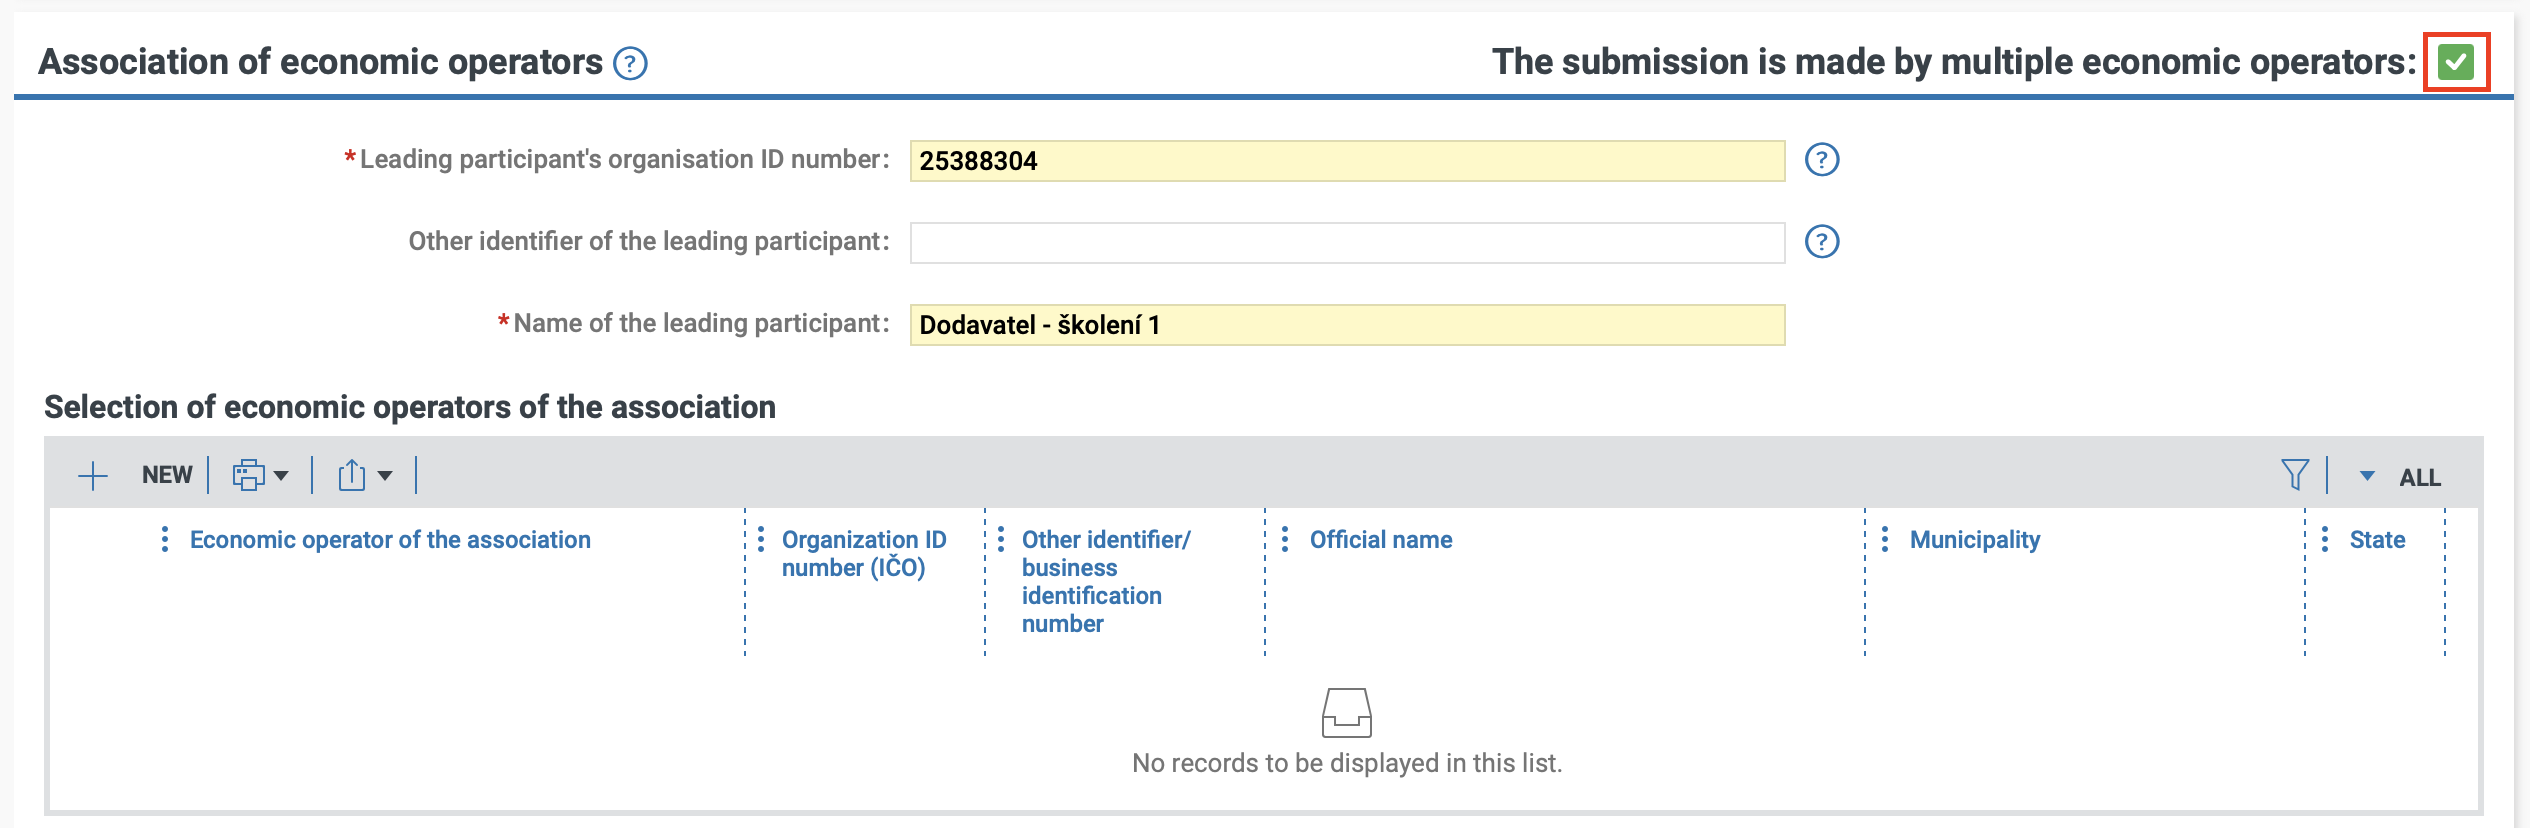2530x828 pixels.
Task: Open help for Other identifier field
Action: point(1821,242)
